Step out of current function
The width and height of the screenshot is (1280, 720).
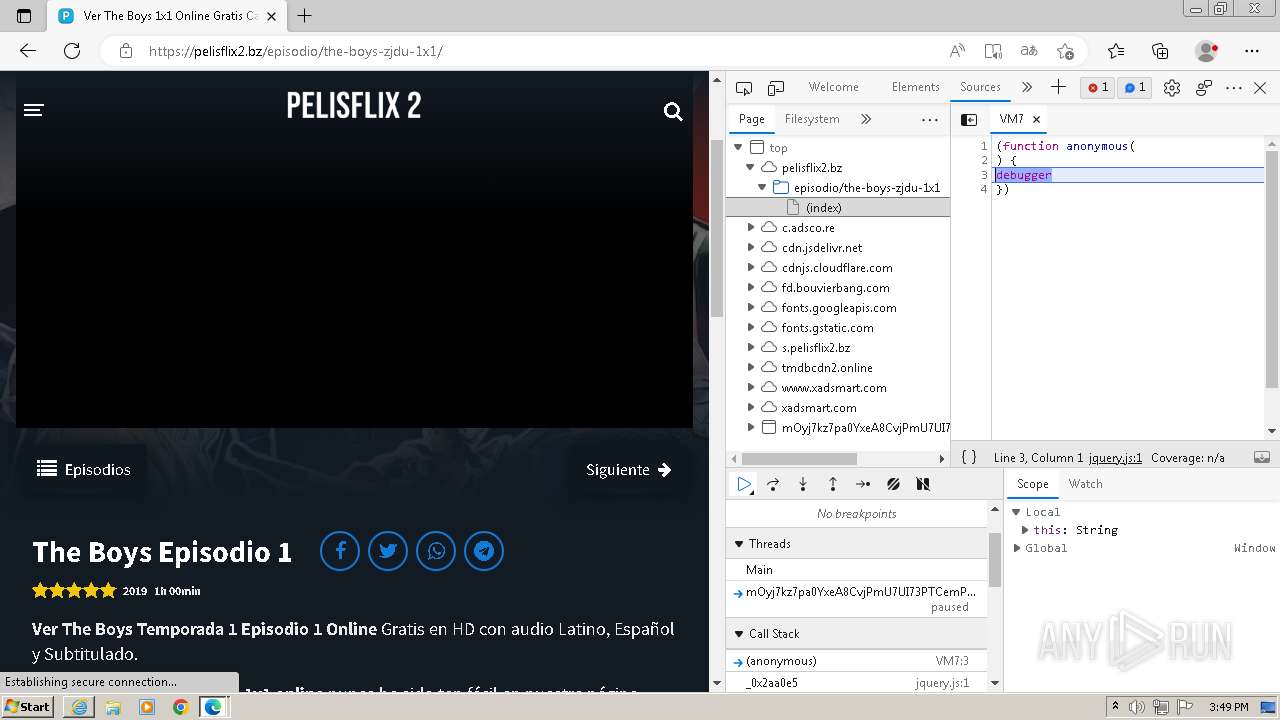click(x=832, y=484)
